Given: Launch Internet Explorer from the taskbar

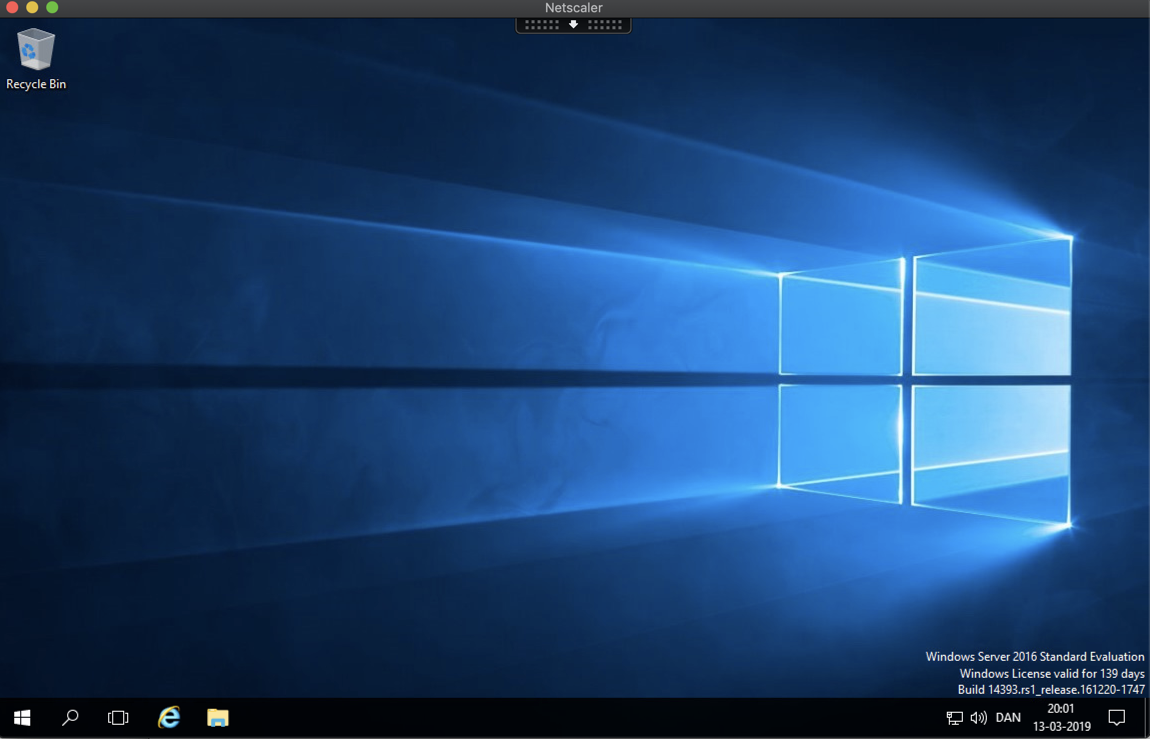Looking at the screenshot, I should (169, 718).
